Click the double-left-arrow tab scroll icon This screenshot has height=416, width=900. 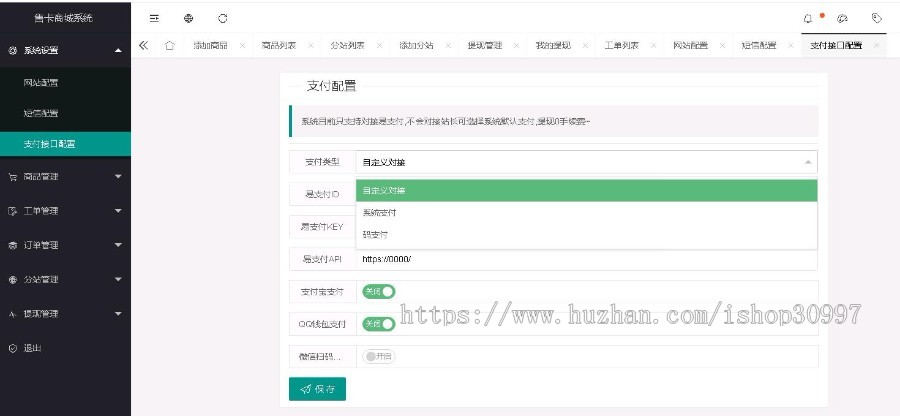143,45
